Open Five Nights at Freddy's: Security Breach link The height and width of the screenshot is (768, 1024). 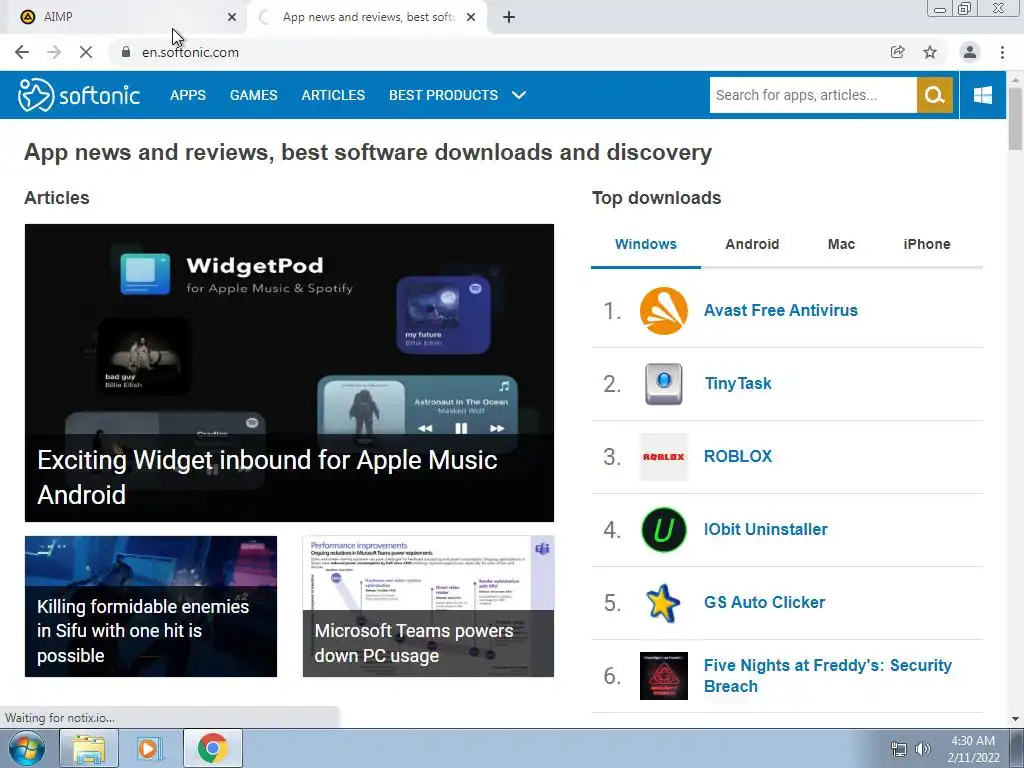(827, 676)
